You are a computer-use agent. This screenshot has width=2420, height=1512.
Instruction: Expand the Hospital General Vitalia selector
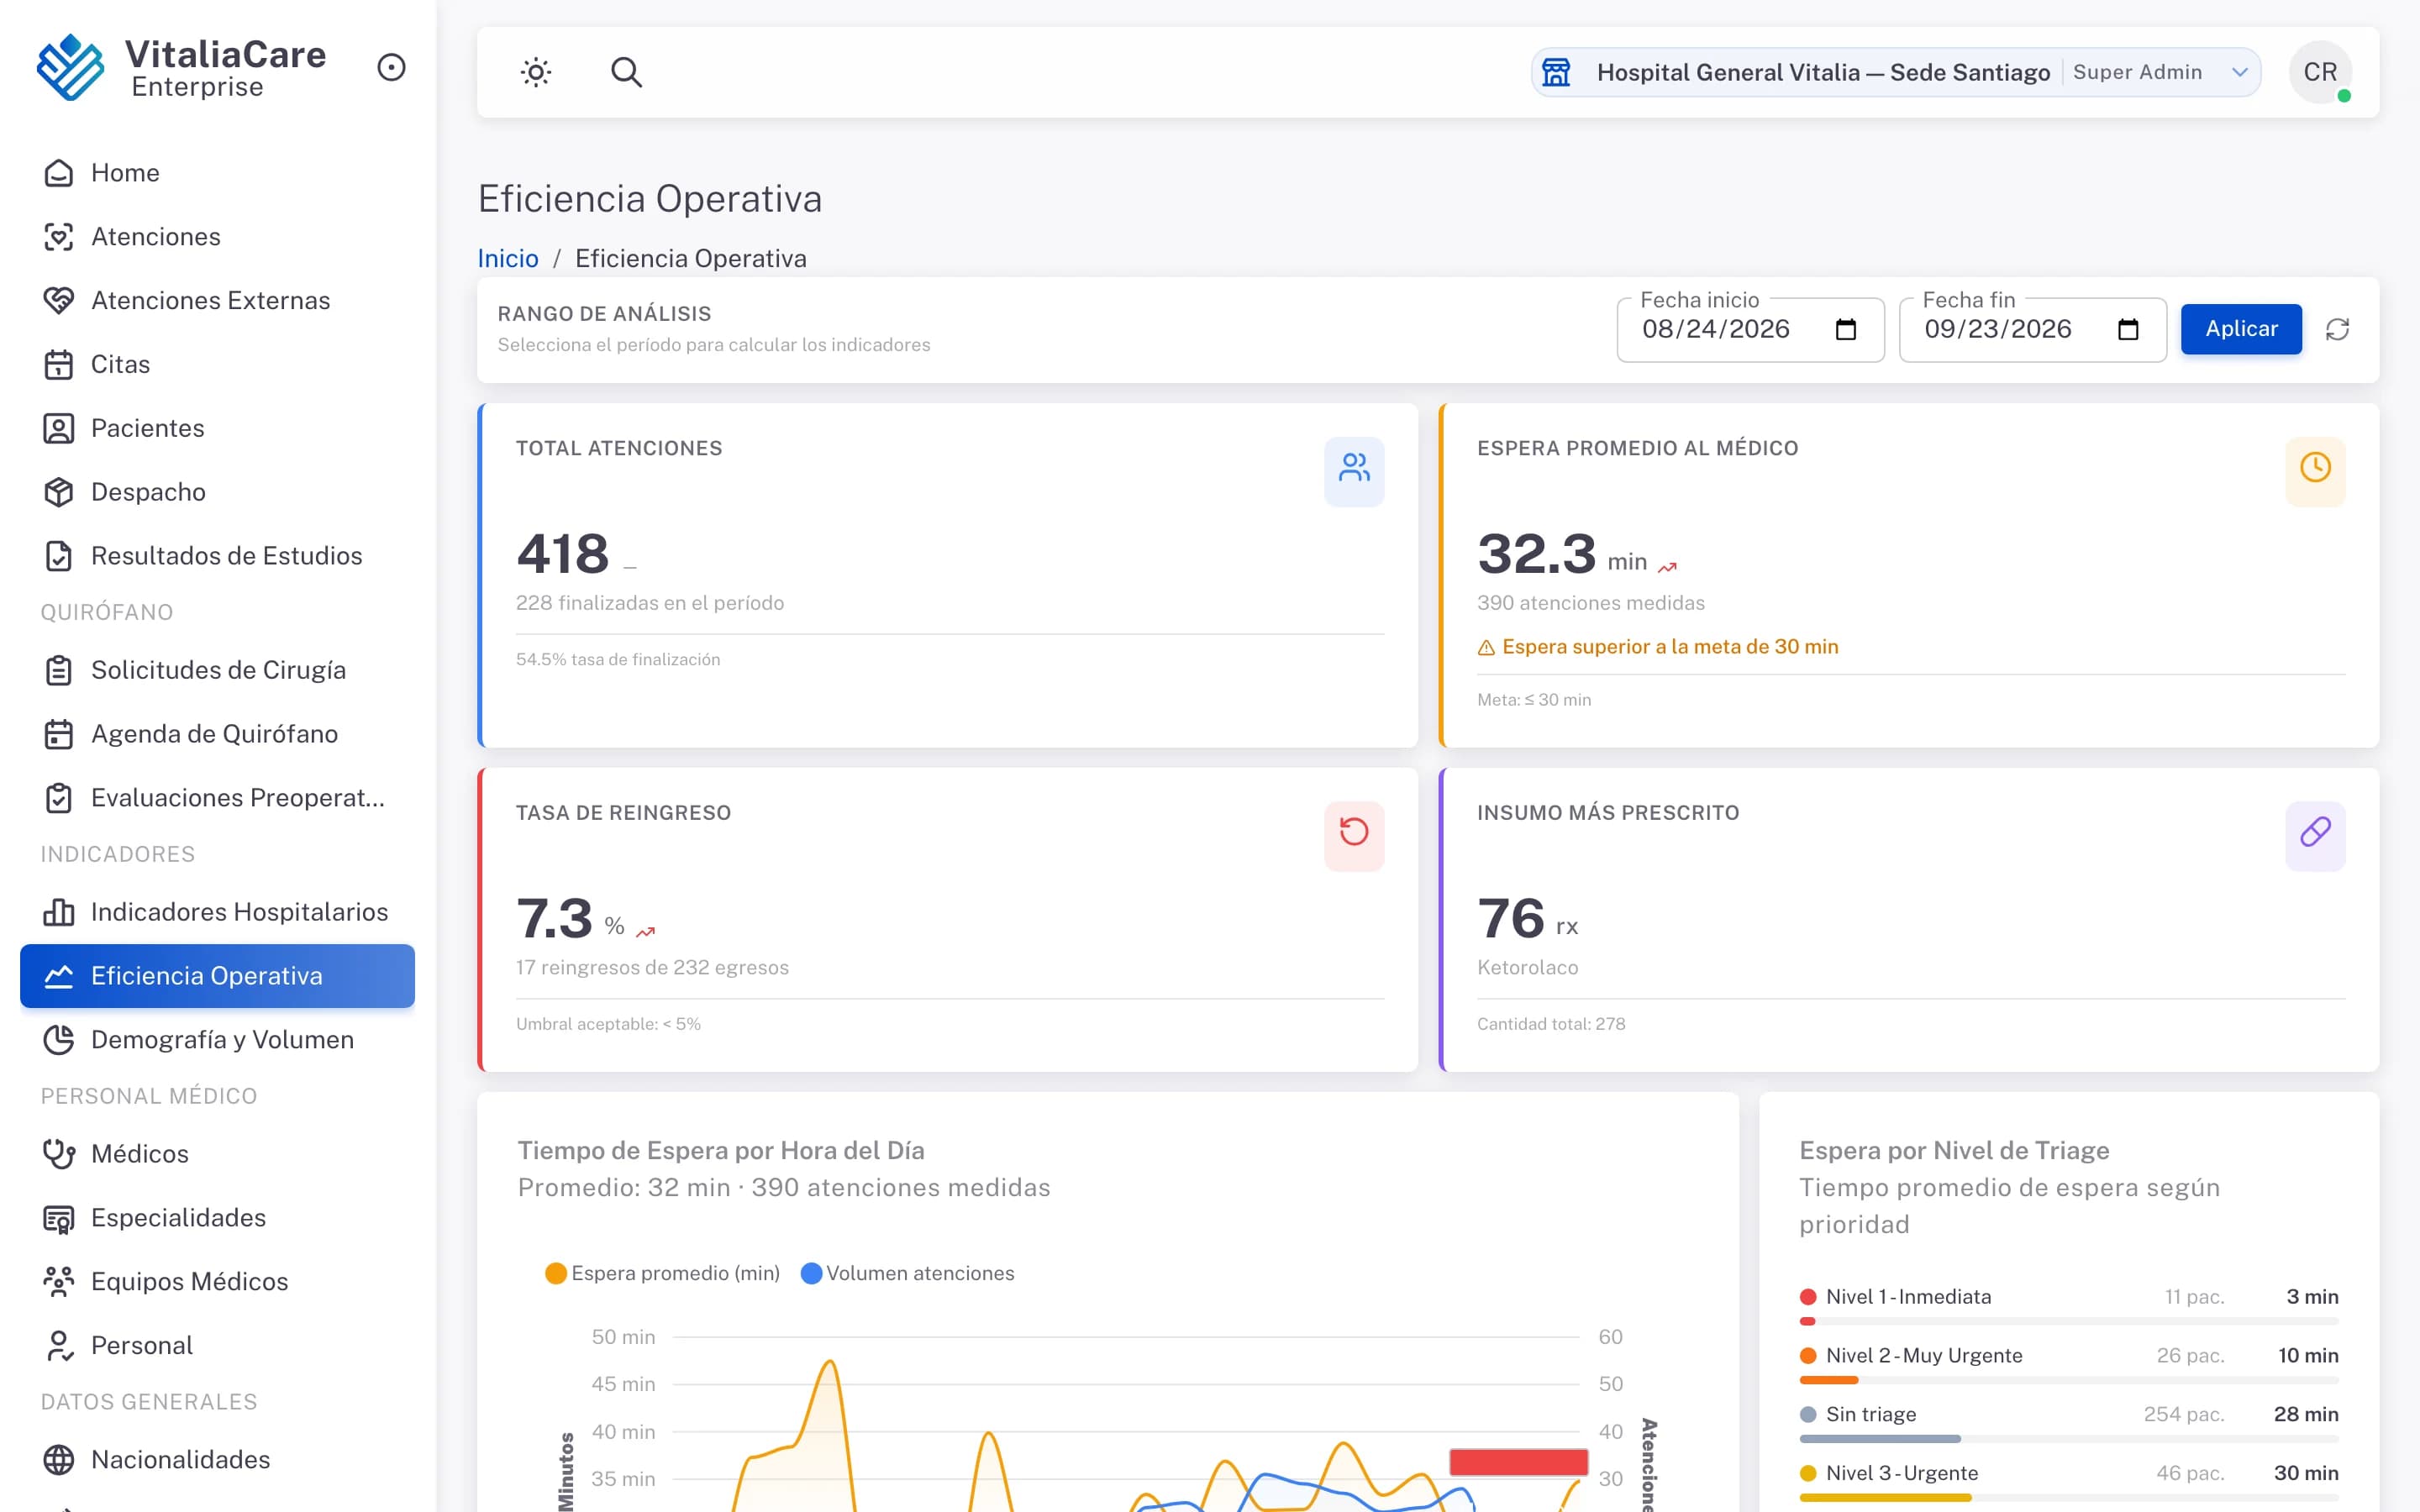click(x=1895, y=72)
